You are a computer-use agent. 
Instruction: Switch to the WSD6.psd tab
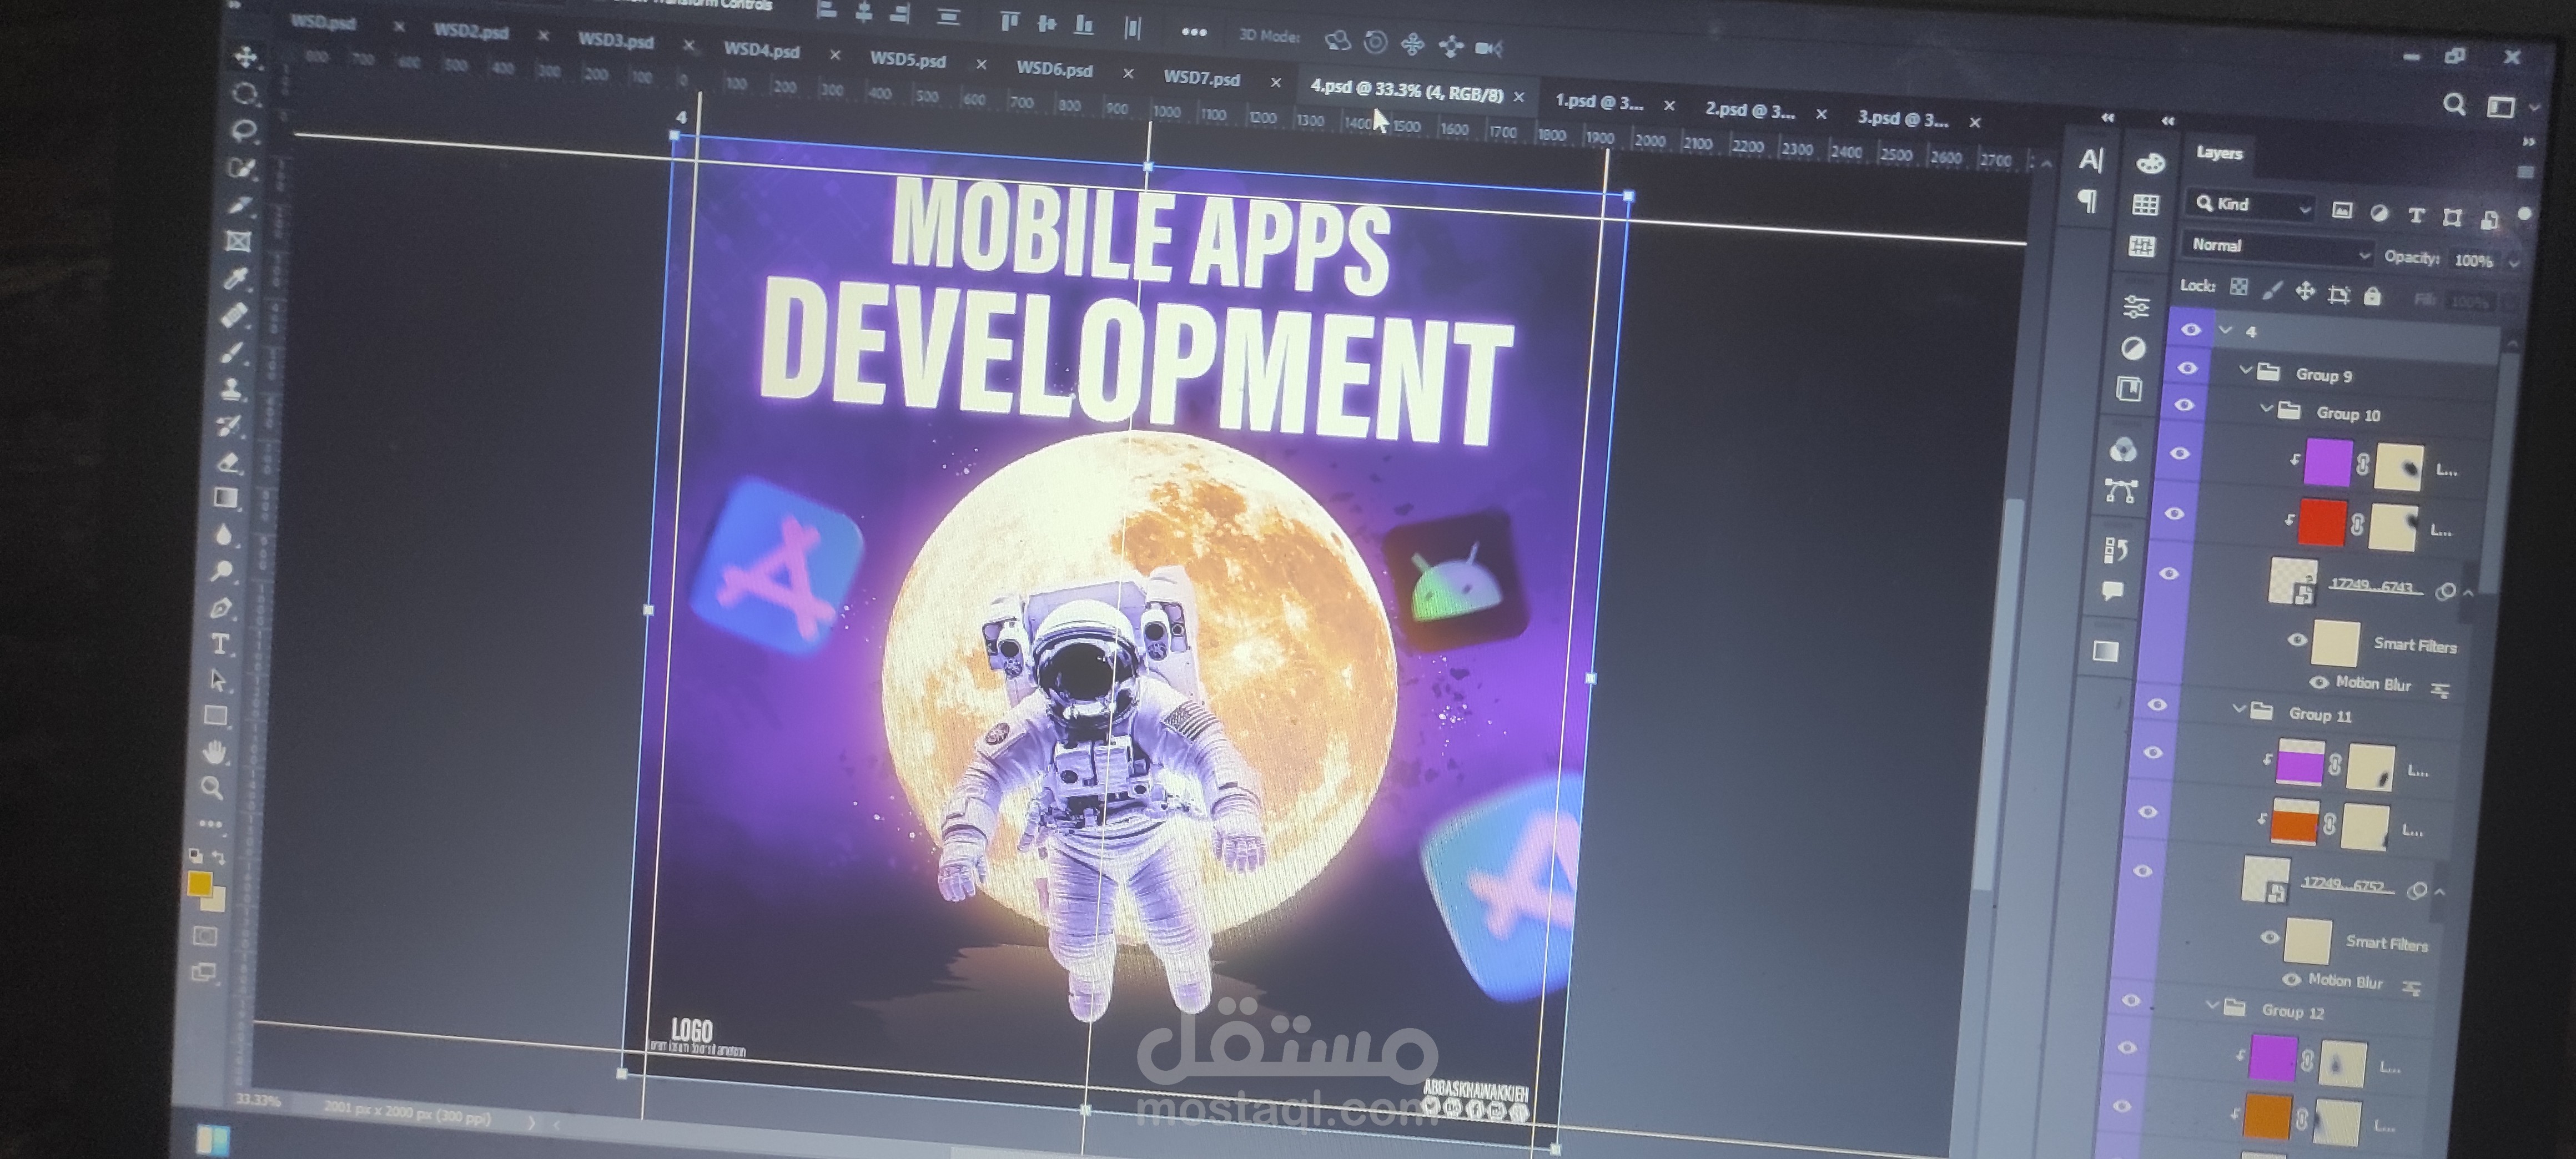pyautogui.click(x=1055, y=69)
